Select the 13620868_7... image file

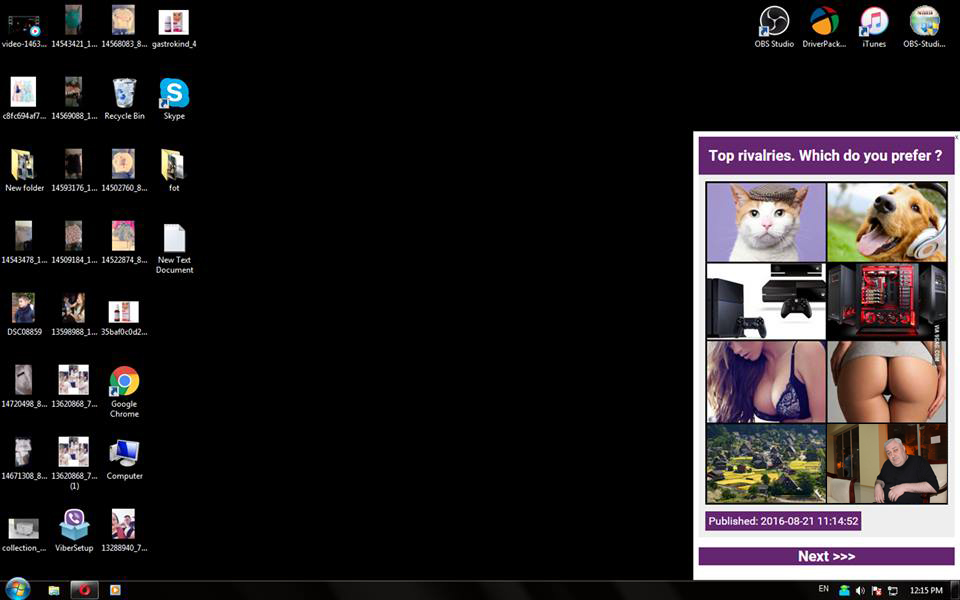74,386
